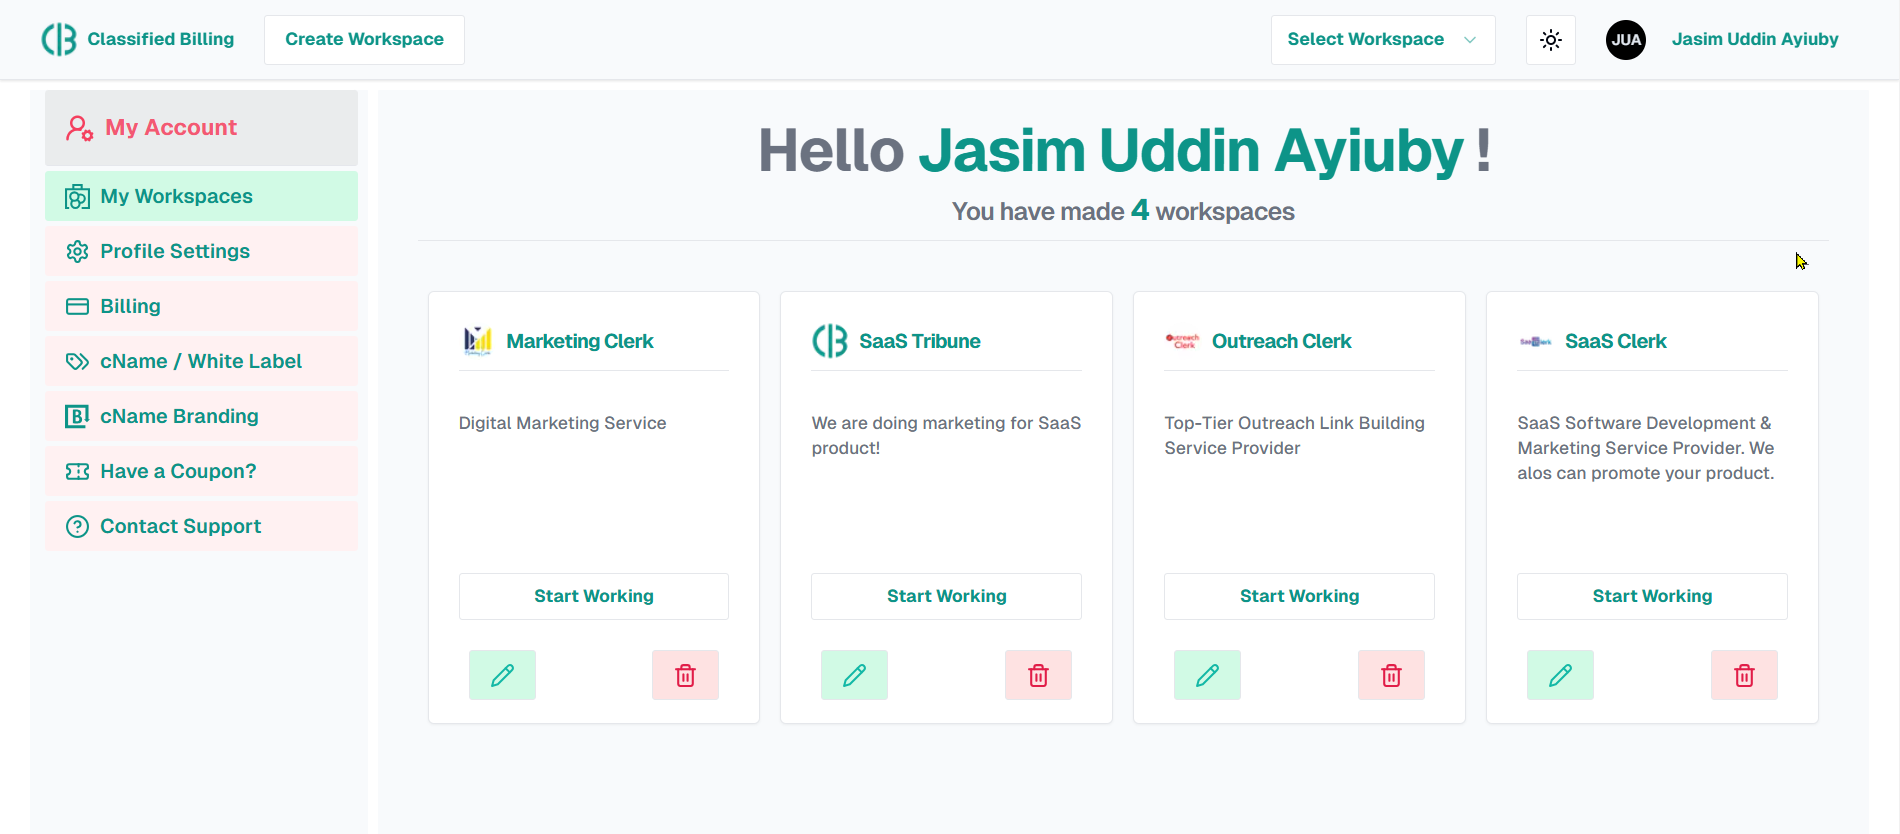Click the Hello Jasim Uddin Ayiuby heading
The height and width of the screenshot is (834, 1900).
(x=1124, y=151)
